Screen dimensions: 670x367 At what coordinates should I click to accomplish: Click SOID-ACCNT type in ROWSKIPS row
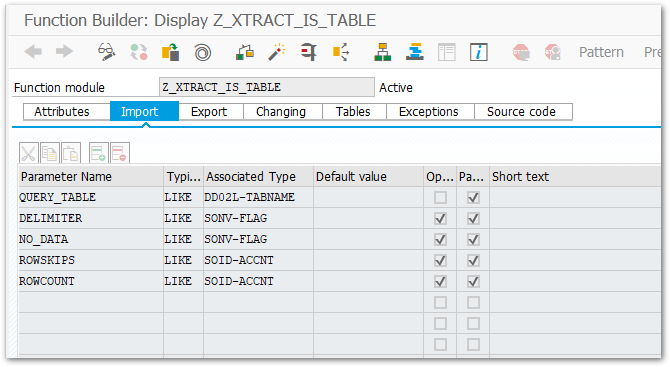pyautogui.click(x=259, y=260)
